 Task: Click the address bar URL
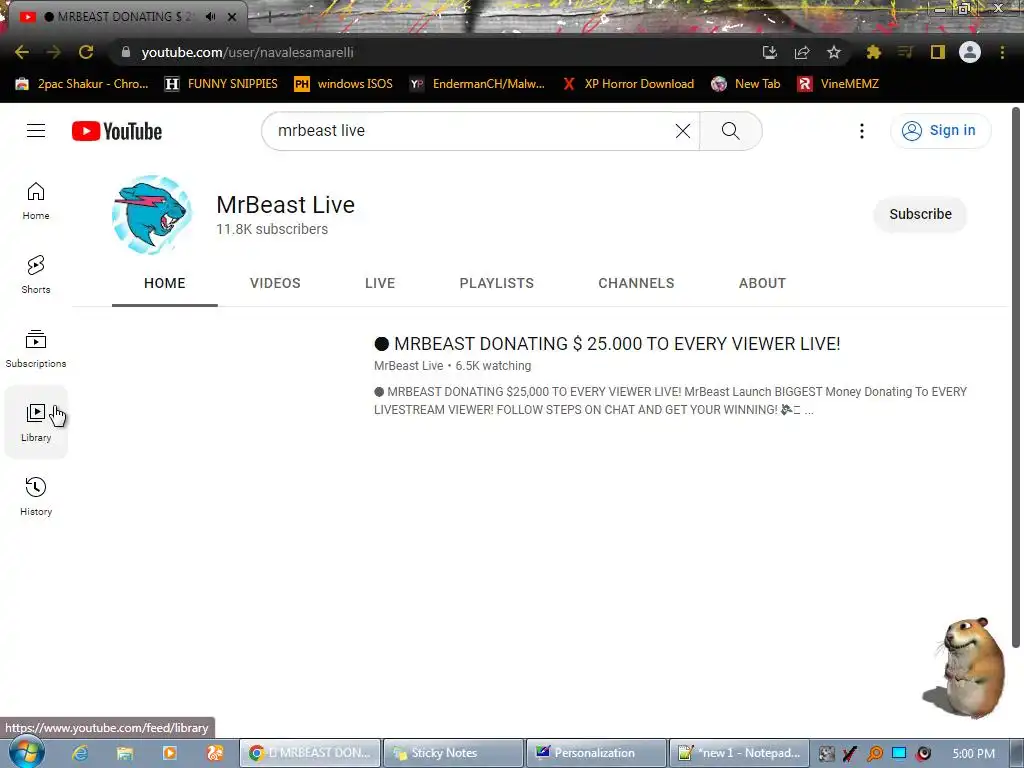(x=248, y=52)
